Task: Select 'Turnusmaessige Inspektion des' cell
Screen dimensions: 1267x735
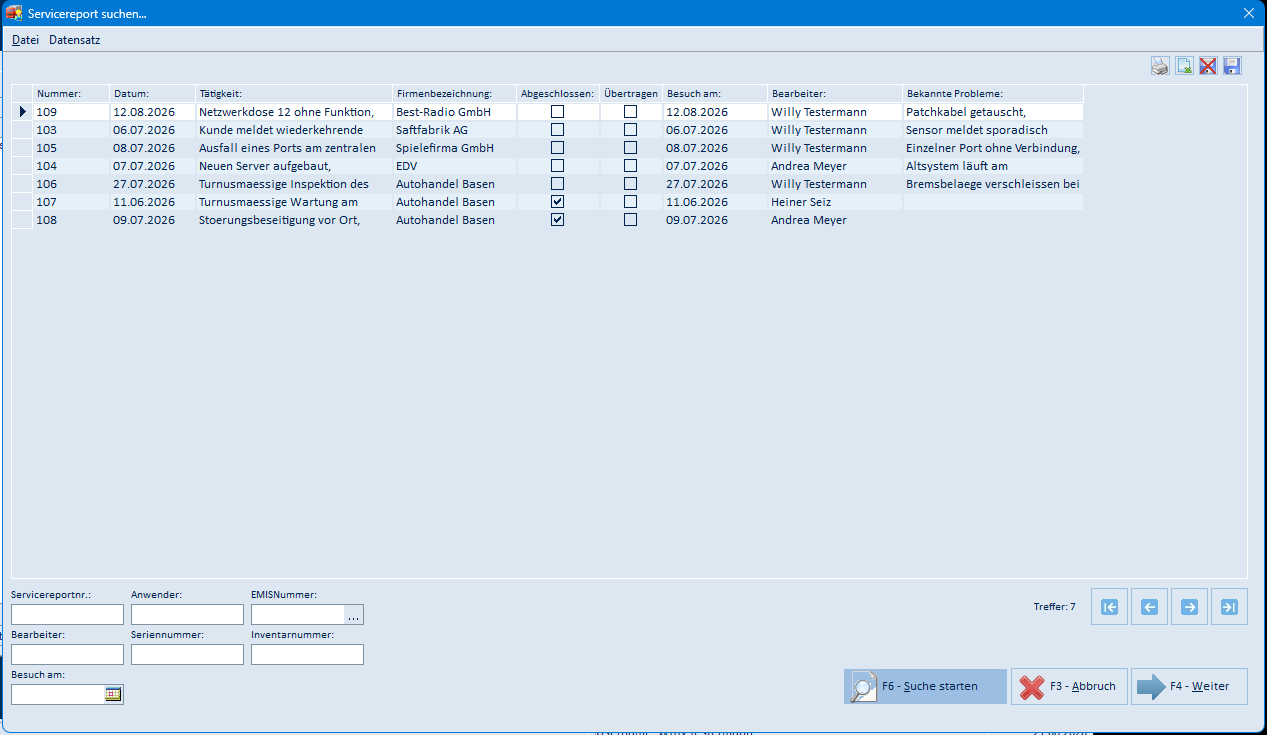Action: [x=294, y=184]
